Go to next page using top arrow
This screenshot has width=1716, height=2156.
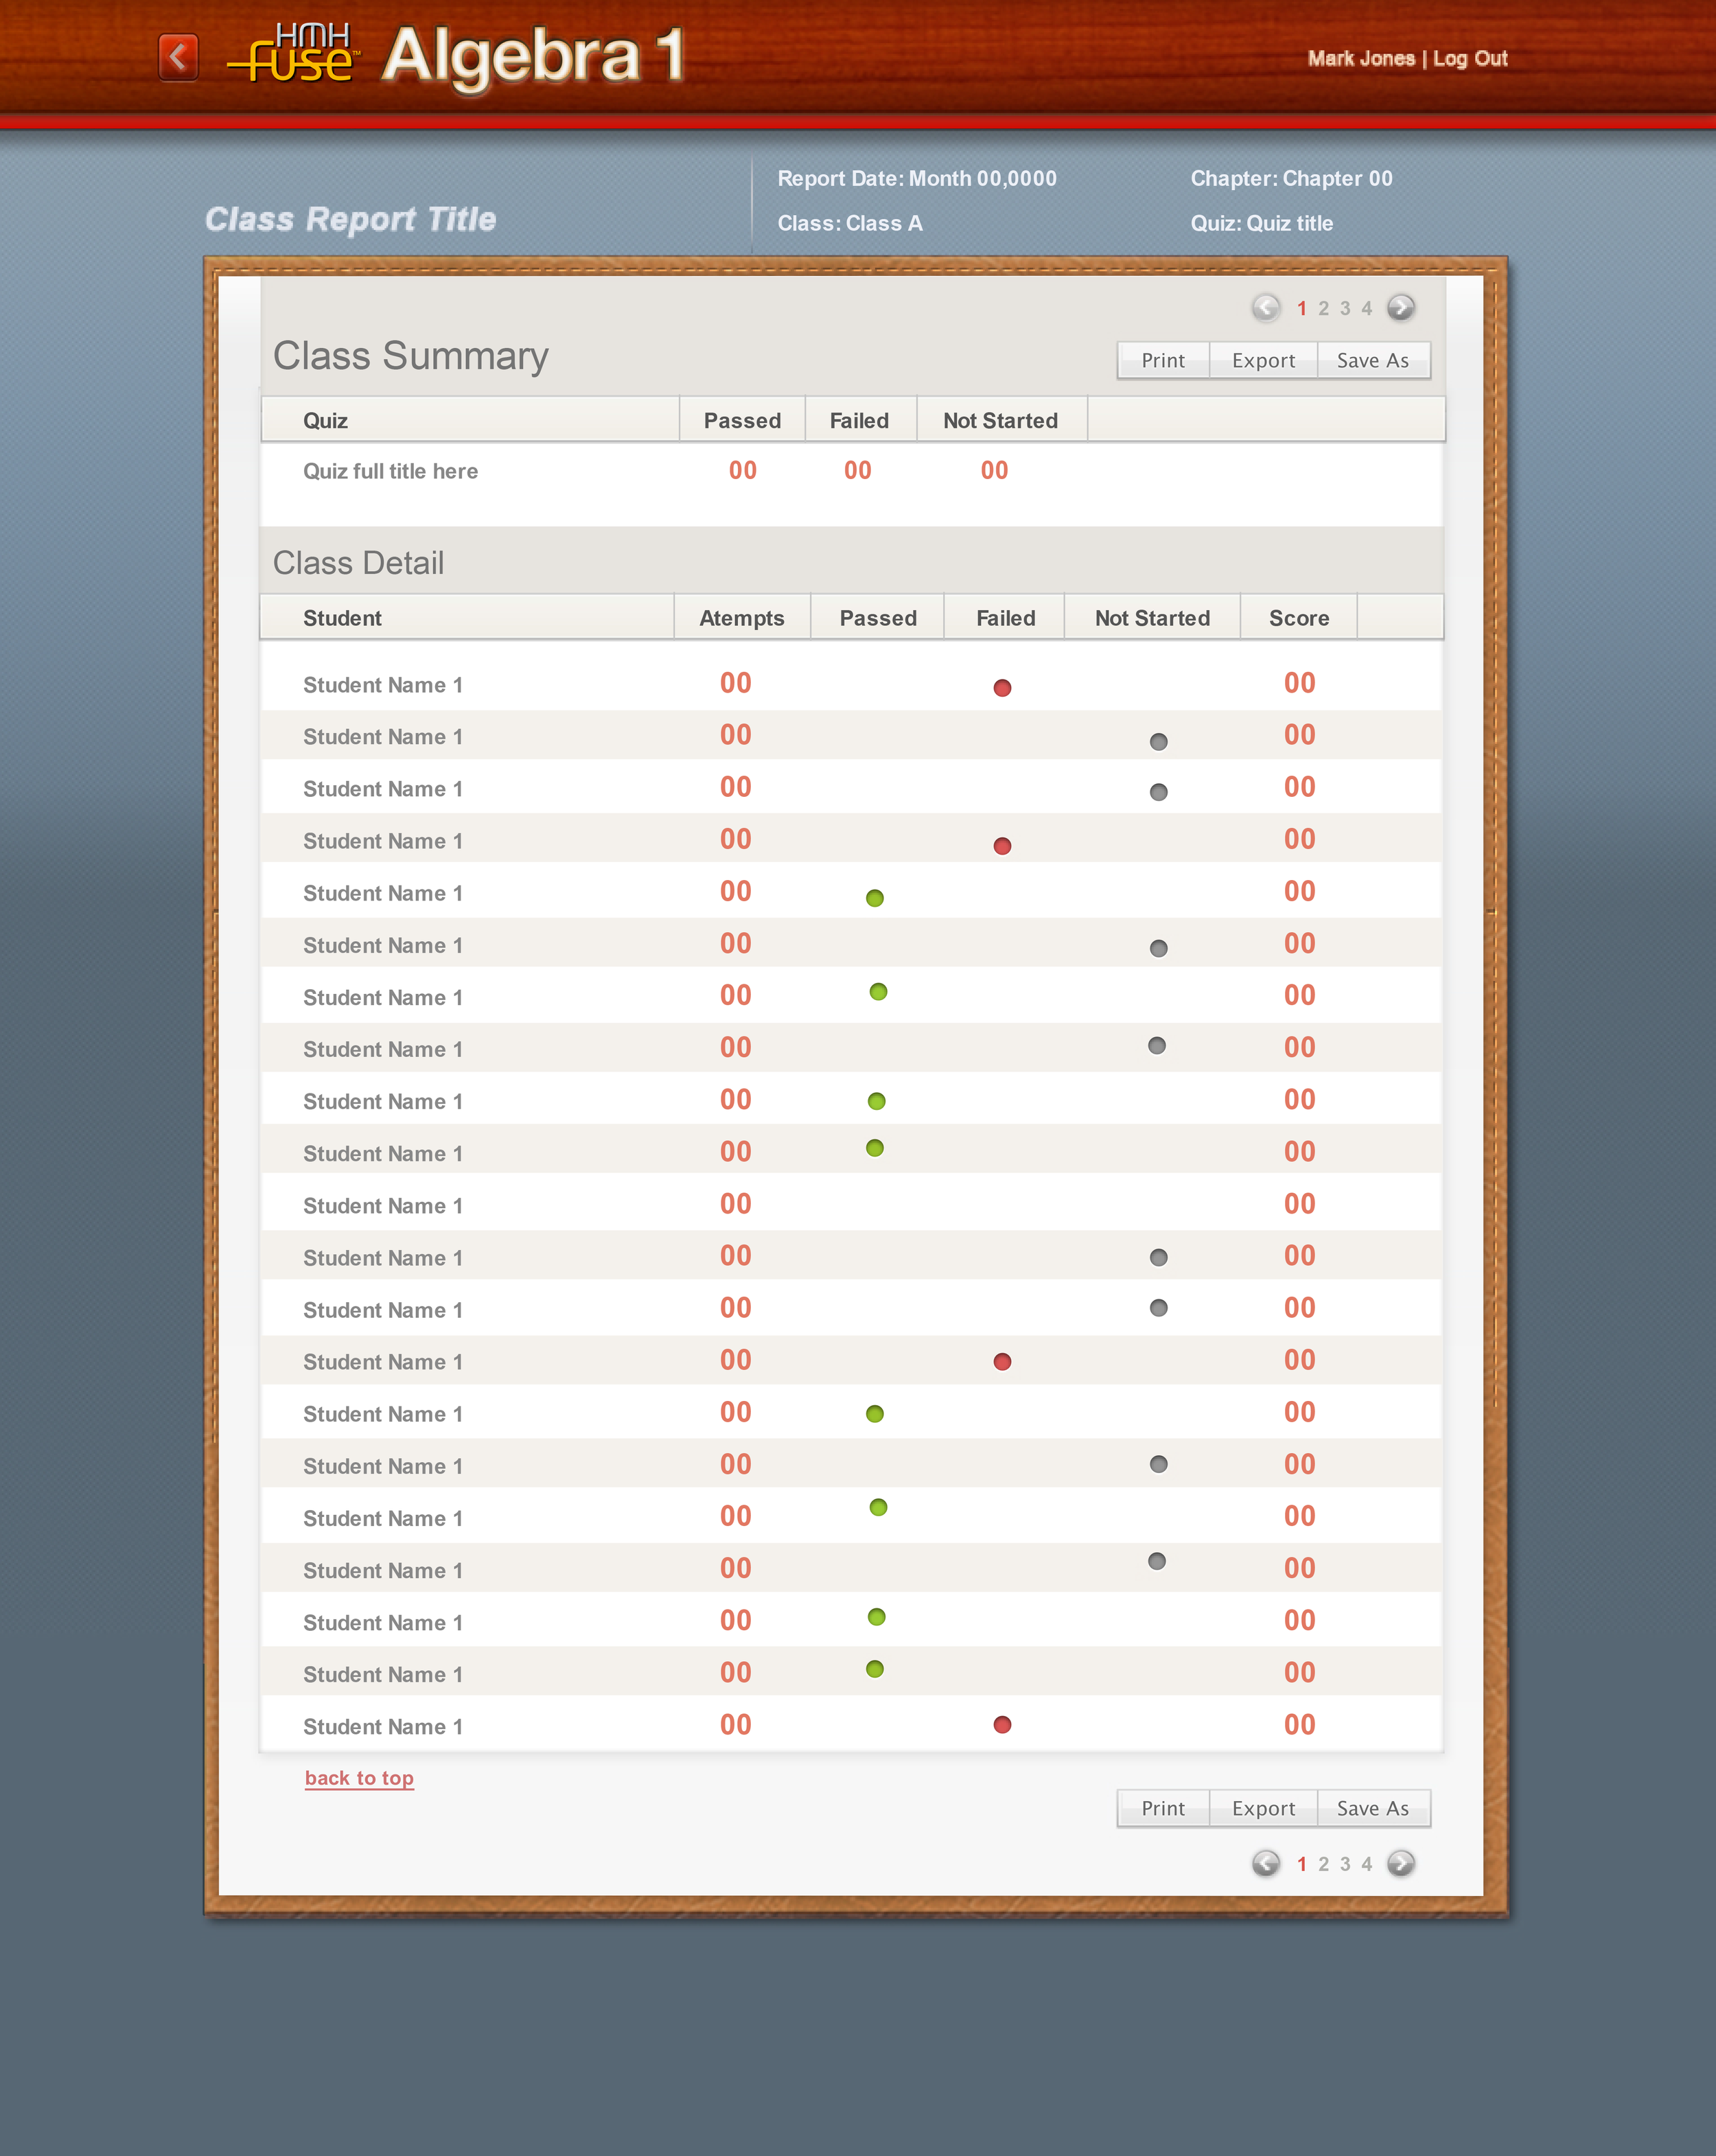click(x=1401, y=307)
